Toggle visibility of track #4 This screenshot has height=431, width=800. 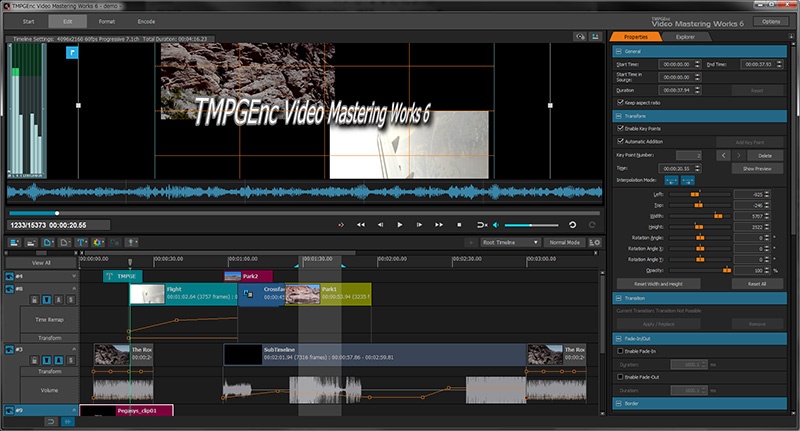pyautogui.click(x=9, y=276)
